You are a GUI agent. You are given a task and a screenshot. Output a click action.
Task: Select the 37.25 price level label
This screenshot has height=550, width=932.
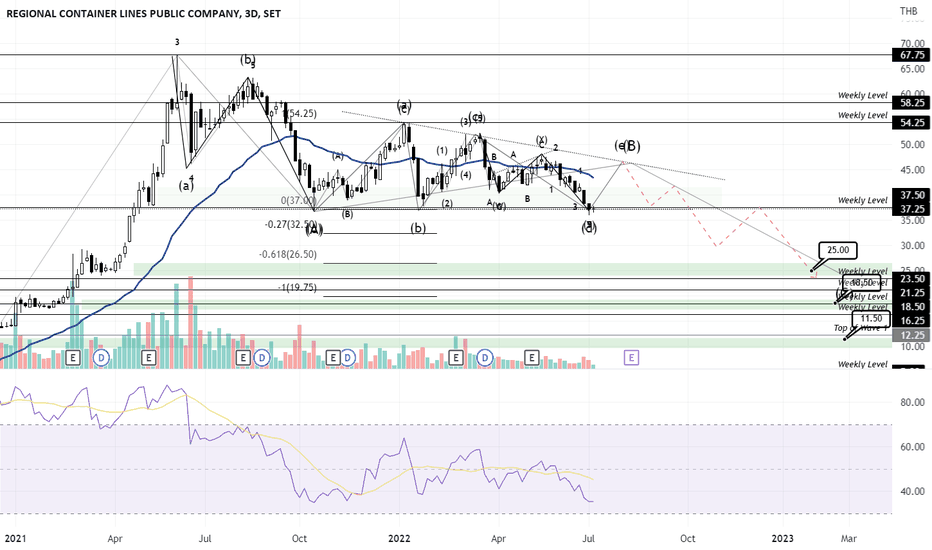[912, 209]
